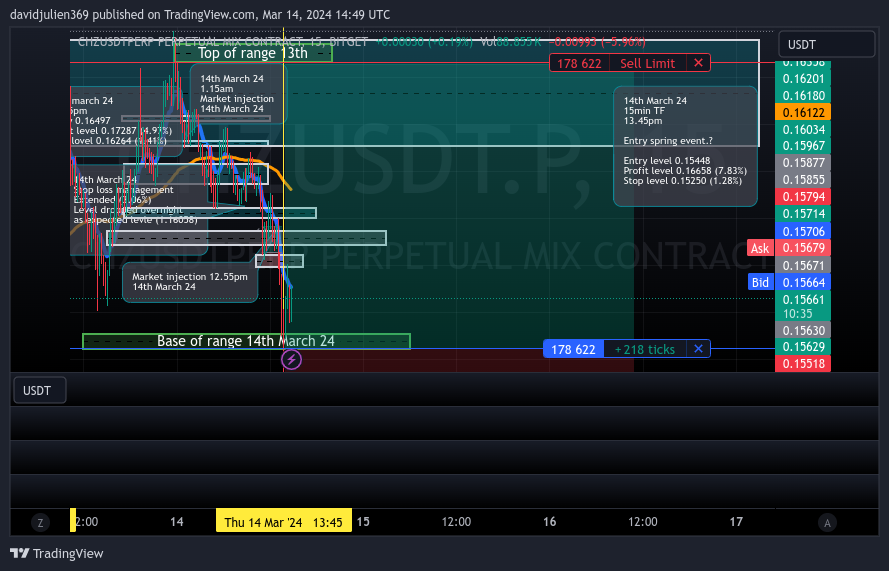Cancel the Sell Limit order with the red X
The width and height of the screenshot is (889, 571).
[x=698, y=63]
